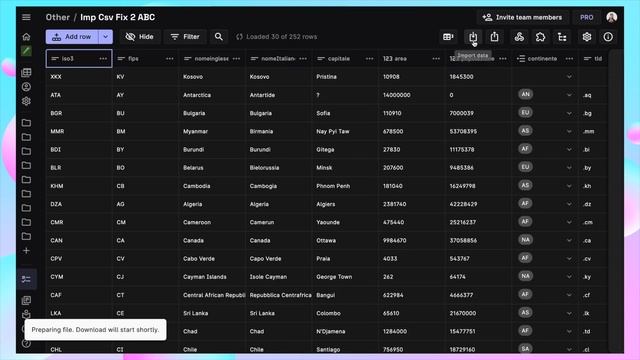Expand the continente dropdown in the Kosovo row
The image size is (640, 360).
569,77
